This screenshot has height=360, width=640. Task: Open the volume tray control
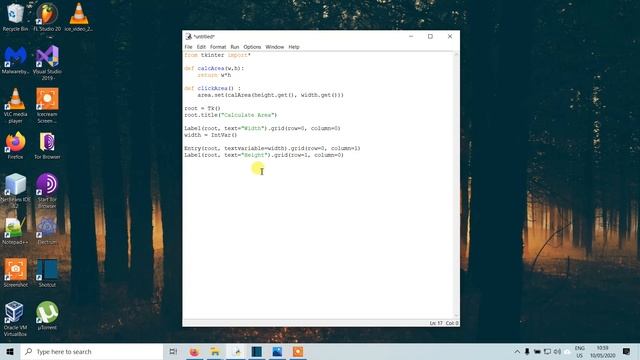[557, 351]
